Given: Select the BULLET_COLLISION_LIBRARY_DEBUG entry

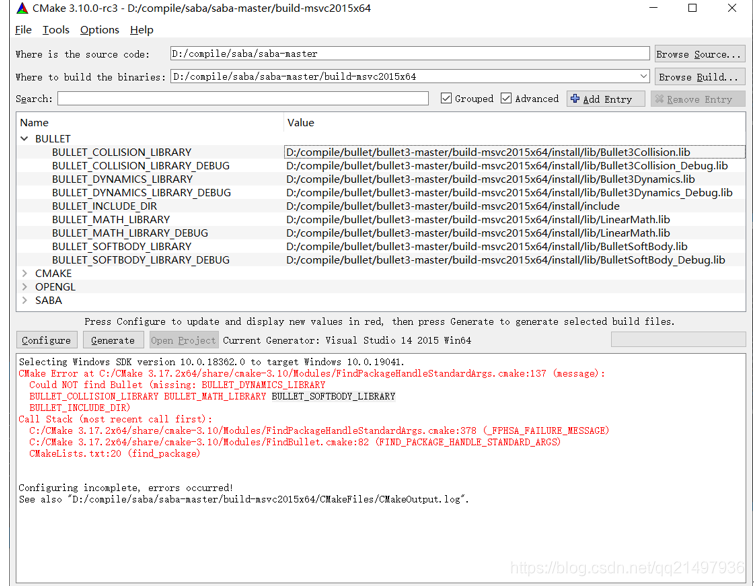Looking at the screenshot, I should pos(141,165).
